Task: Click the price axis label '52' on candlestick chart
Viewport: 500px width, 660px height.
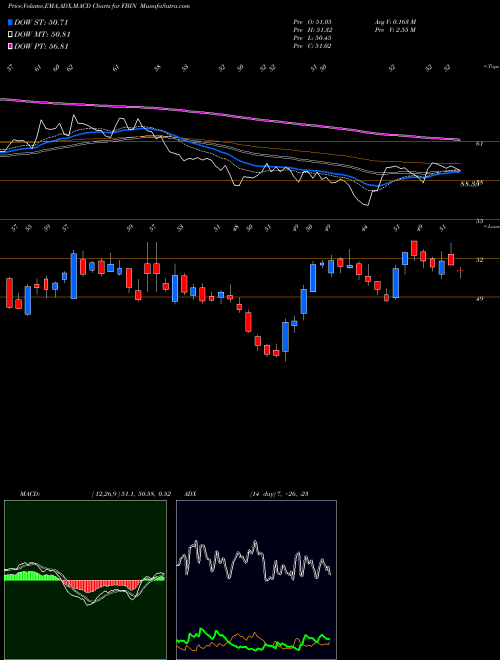Action: tap(479, 260)
